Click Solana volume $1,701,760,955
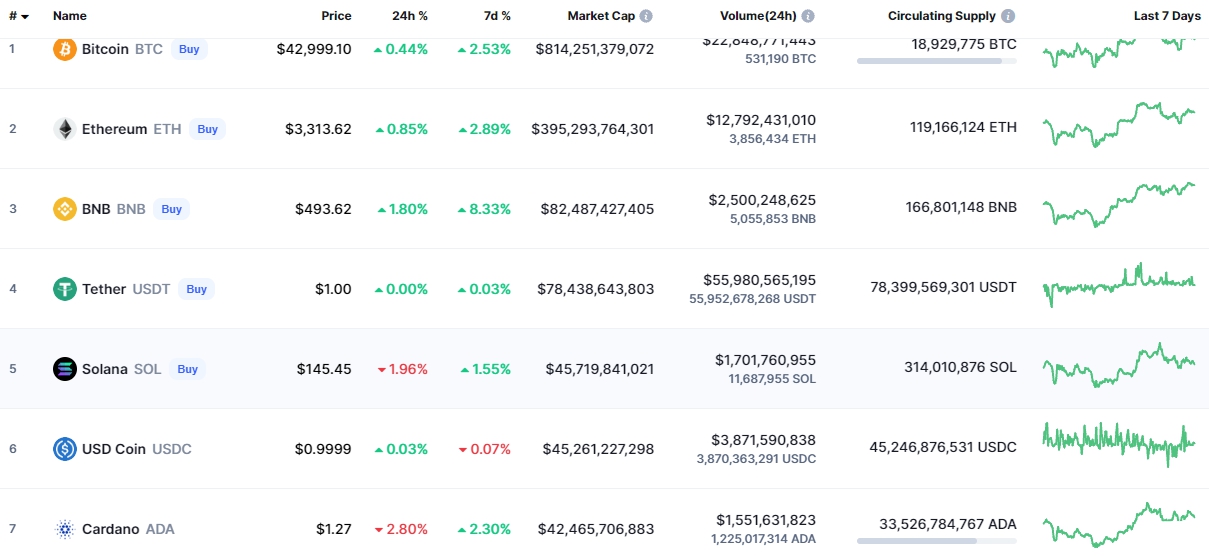The height and width of the screenshot is (556, 1209). (765, 360)
